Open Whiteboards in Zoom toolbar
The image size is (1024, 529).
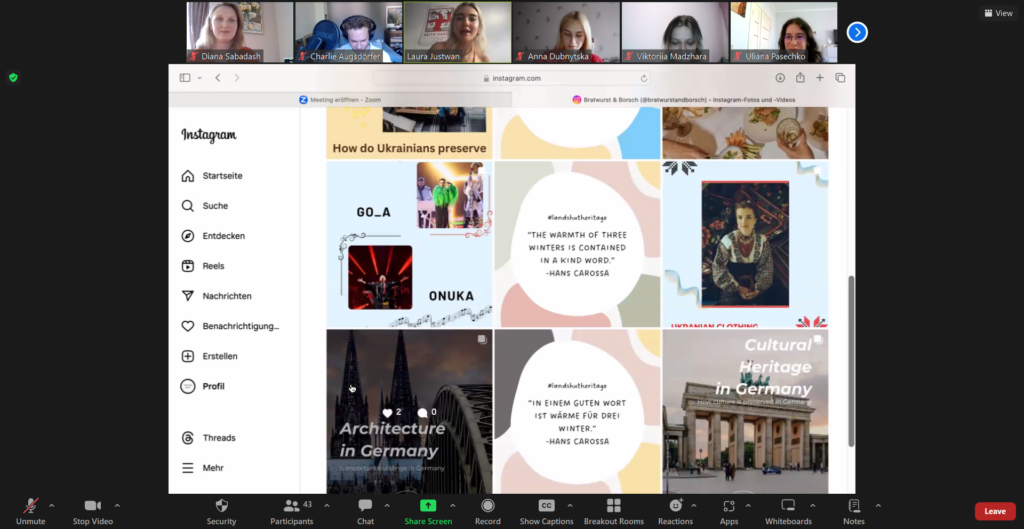(x=788, y=510)
